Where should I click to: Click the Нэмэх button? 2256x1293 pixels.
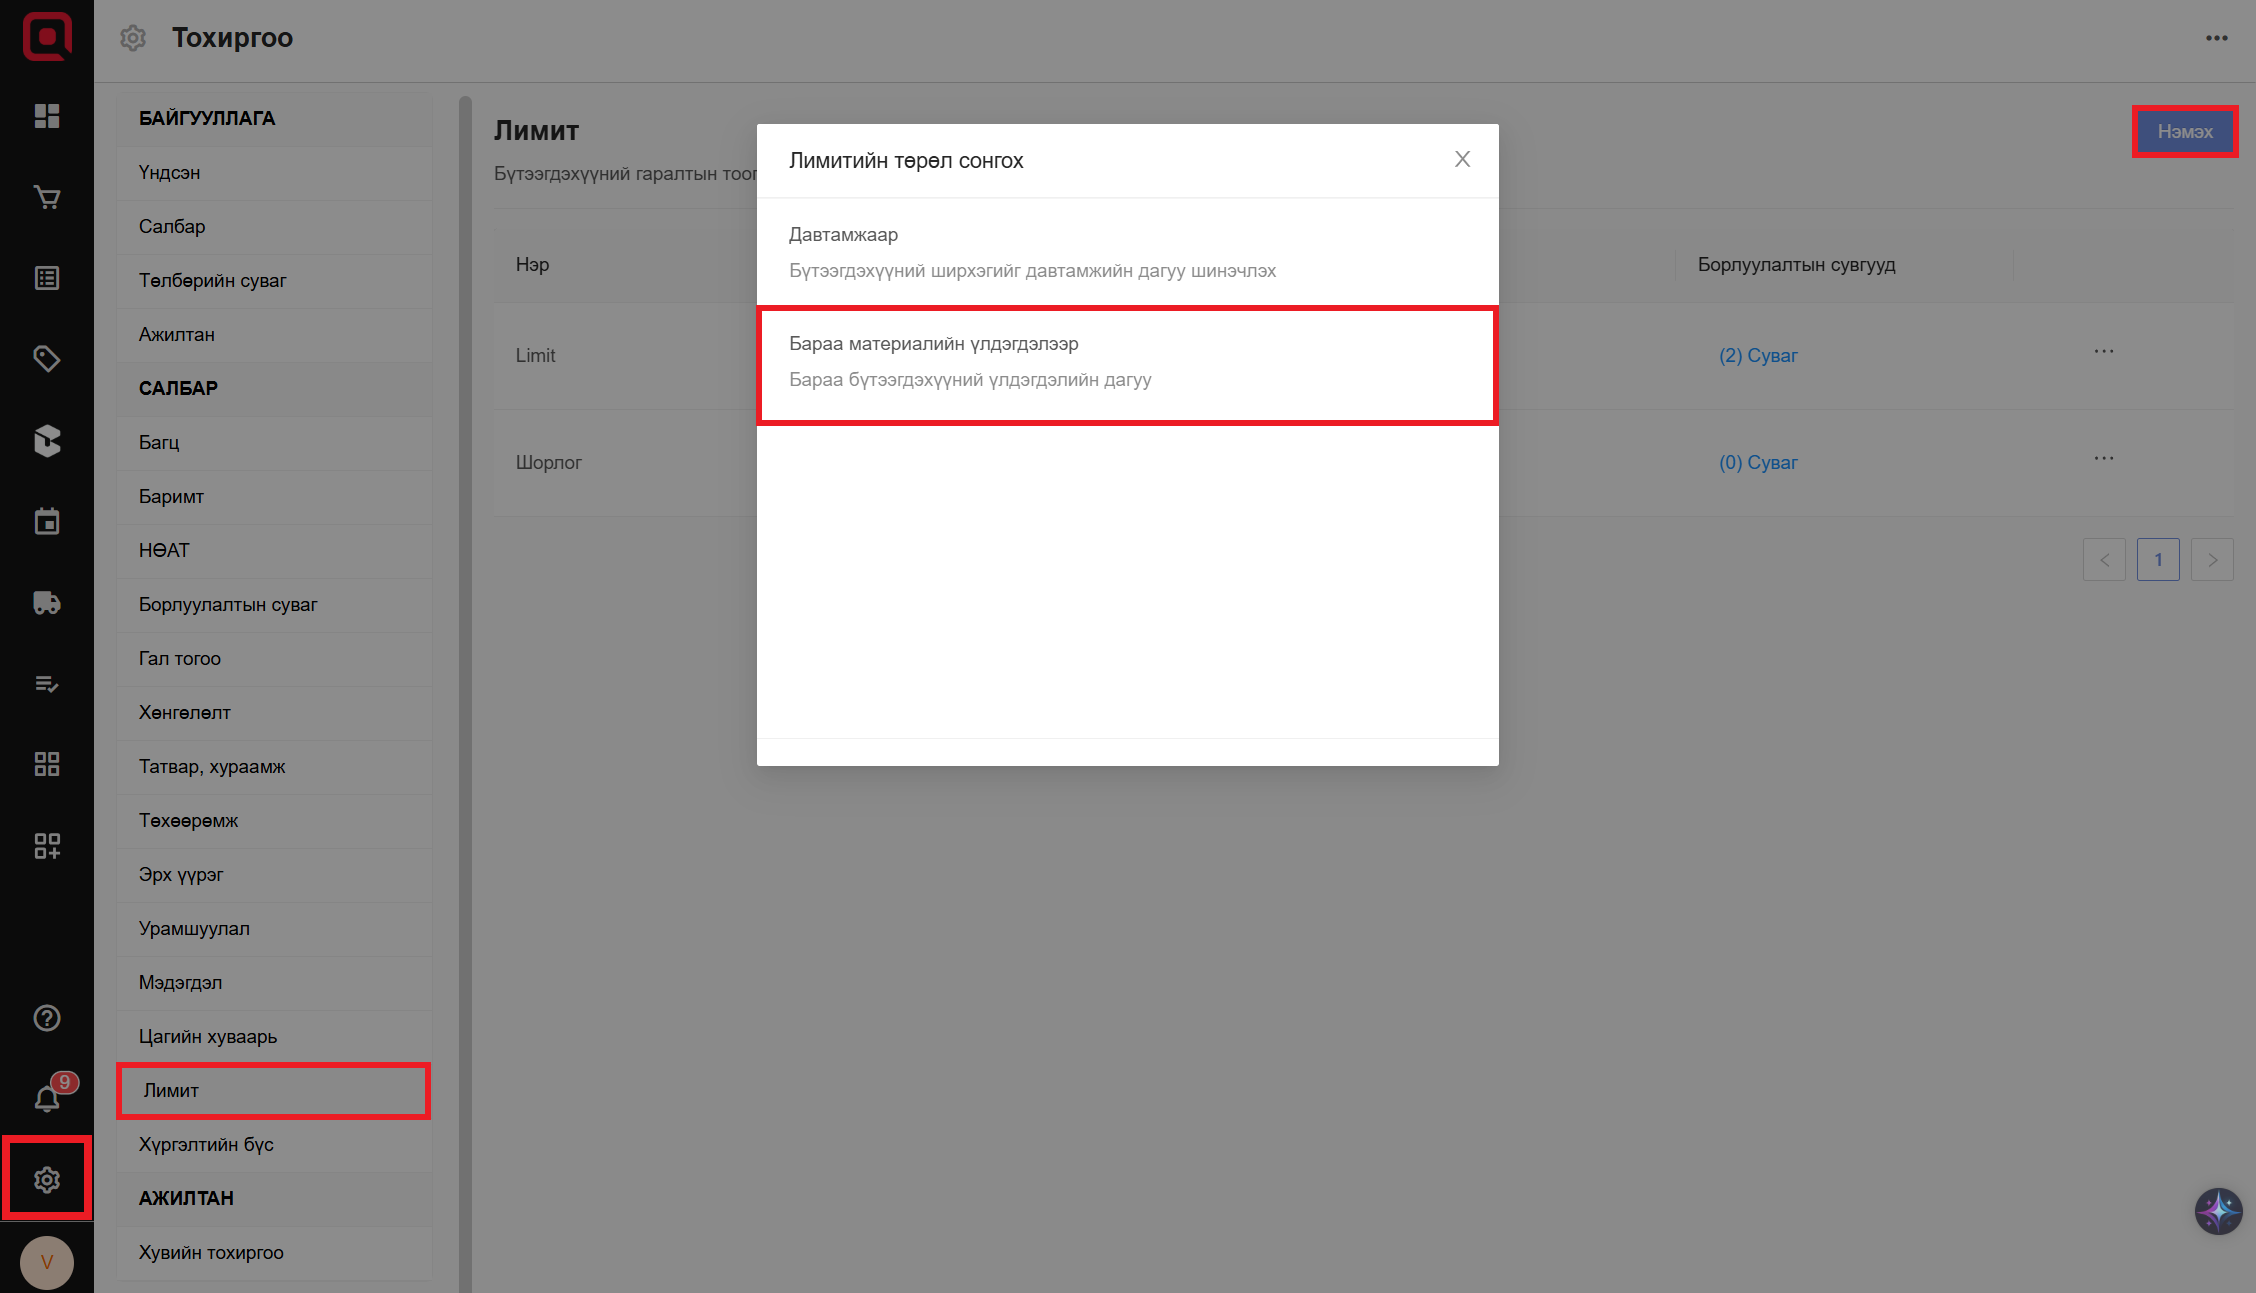(x=2185, y=132)
